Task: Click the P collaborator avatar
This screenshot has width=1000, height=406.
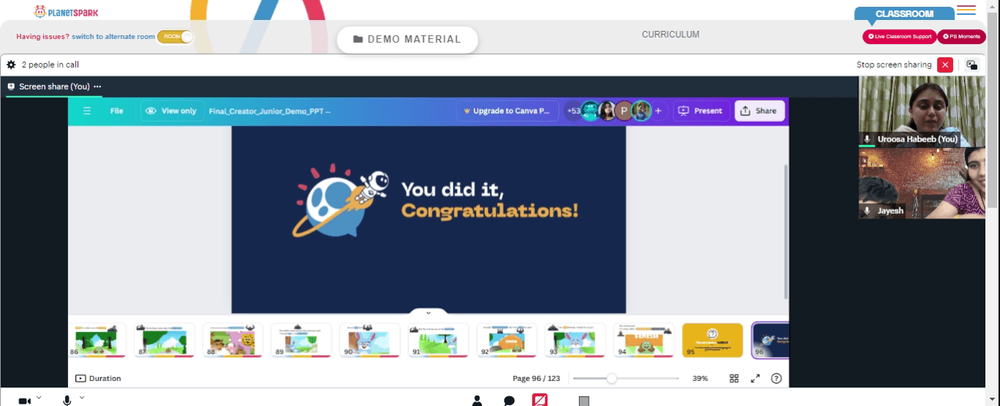Action: click(623, 111)
